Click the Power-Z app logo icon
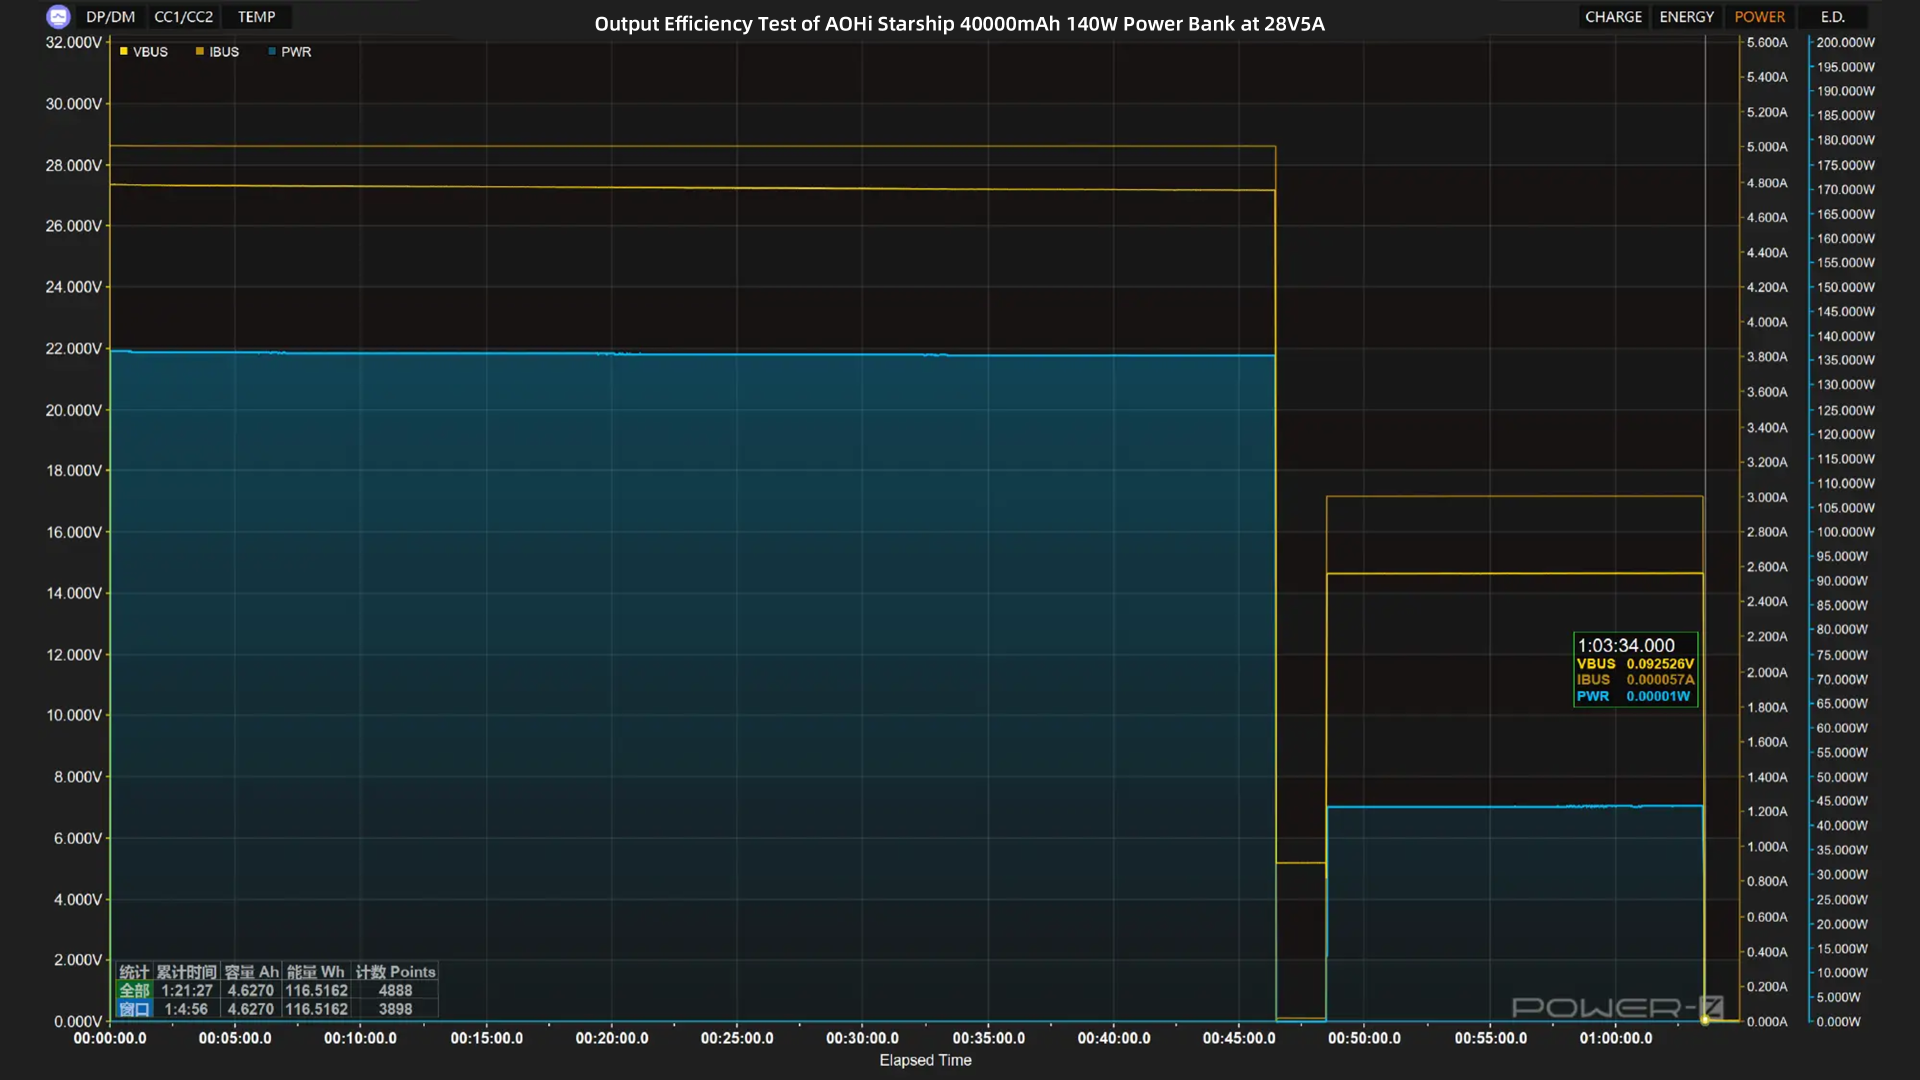 pyautogui.click(x=58, y=16)
